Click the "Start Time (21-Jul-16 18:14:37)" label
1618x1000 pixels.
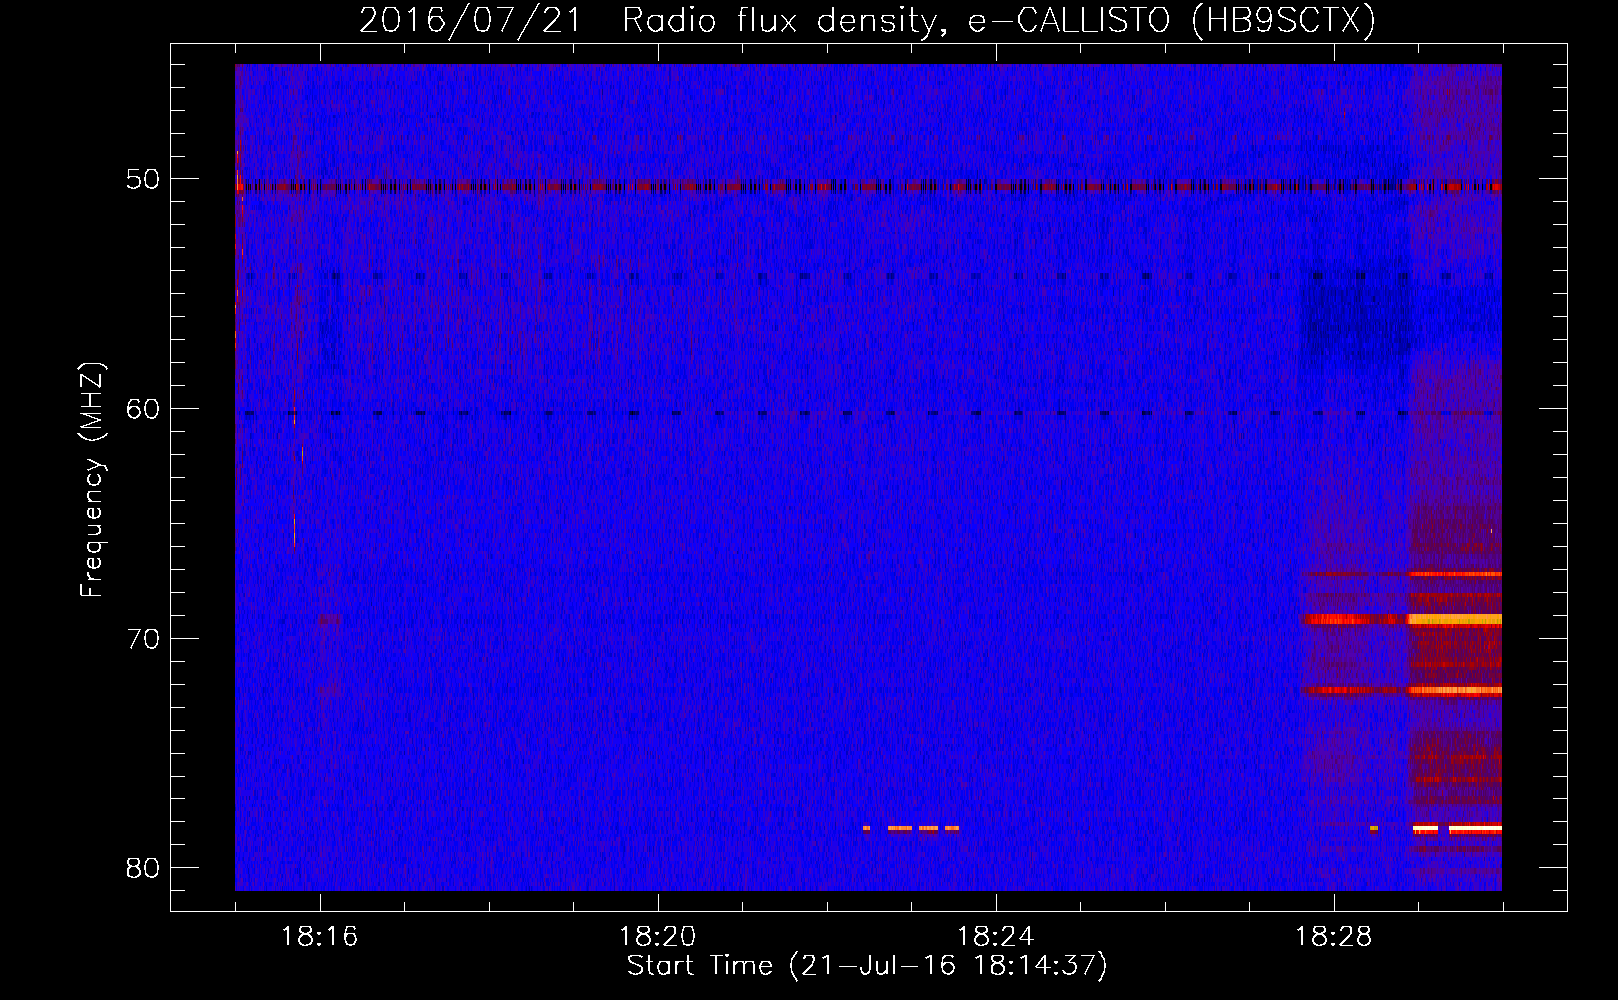coord(867,966)
